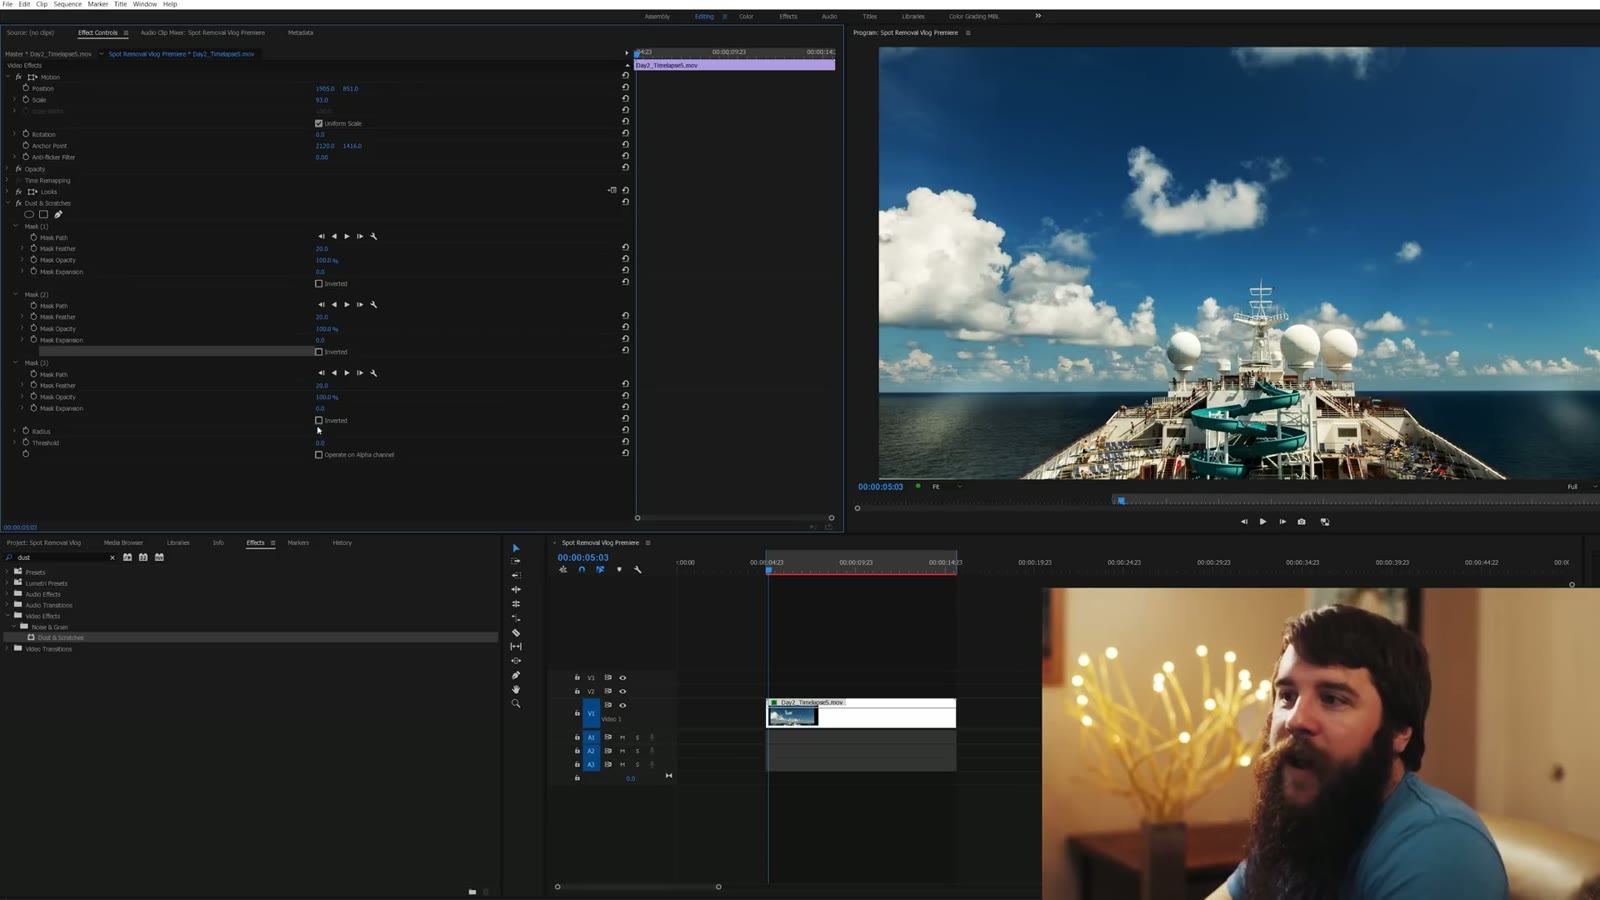Solo audio track A2

coord(637,751)
